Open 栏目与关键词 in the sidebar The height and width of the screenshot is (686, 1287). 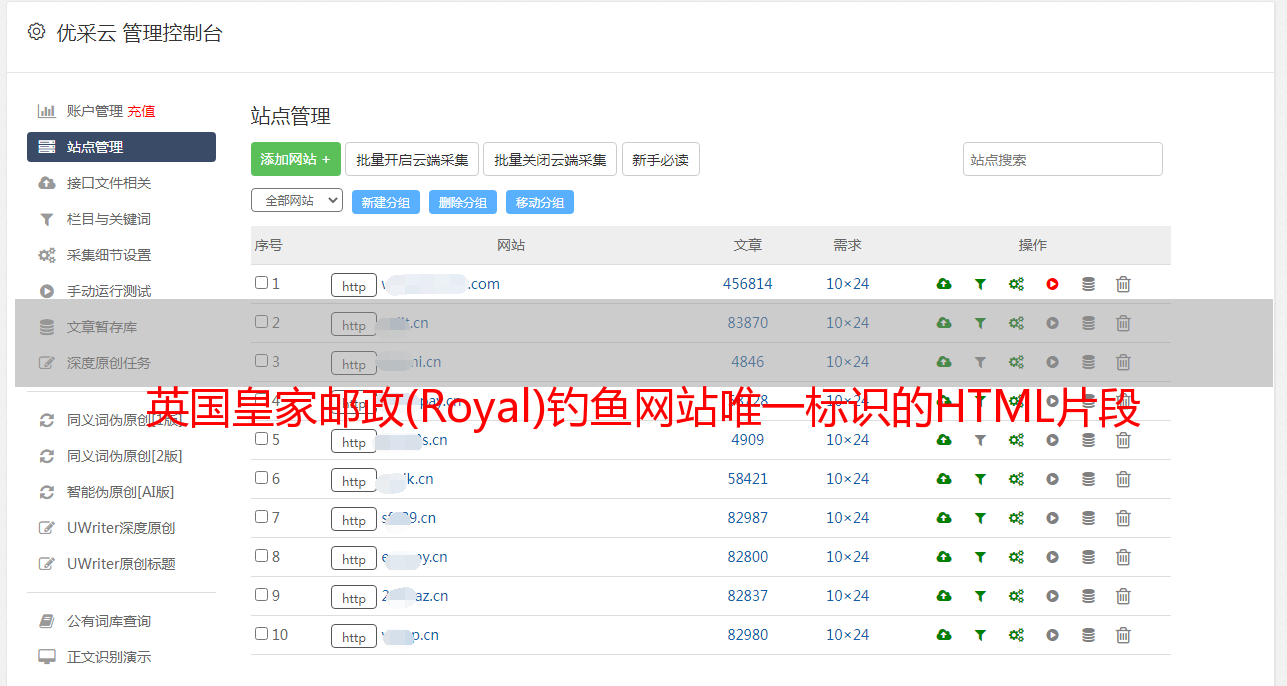click(x=109, y=219)
